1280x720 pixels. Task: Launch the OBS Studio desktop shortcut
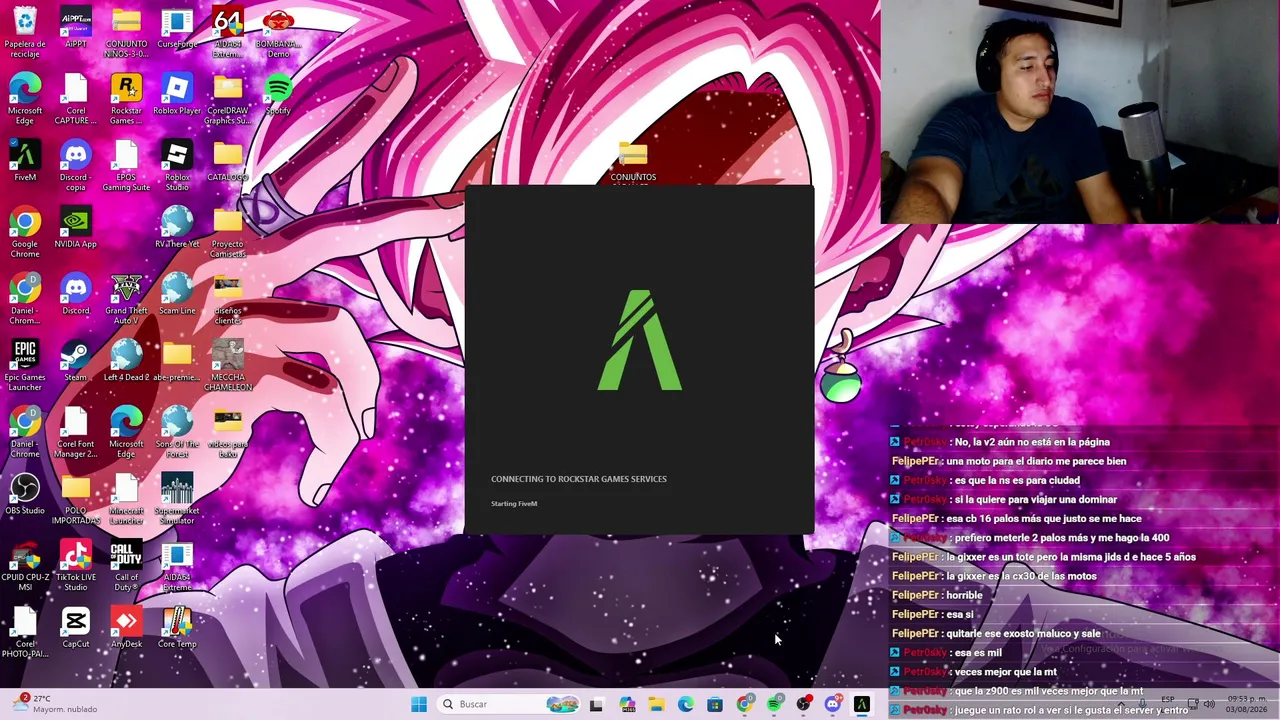click(x=25, y=495)
